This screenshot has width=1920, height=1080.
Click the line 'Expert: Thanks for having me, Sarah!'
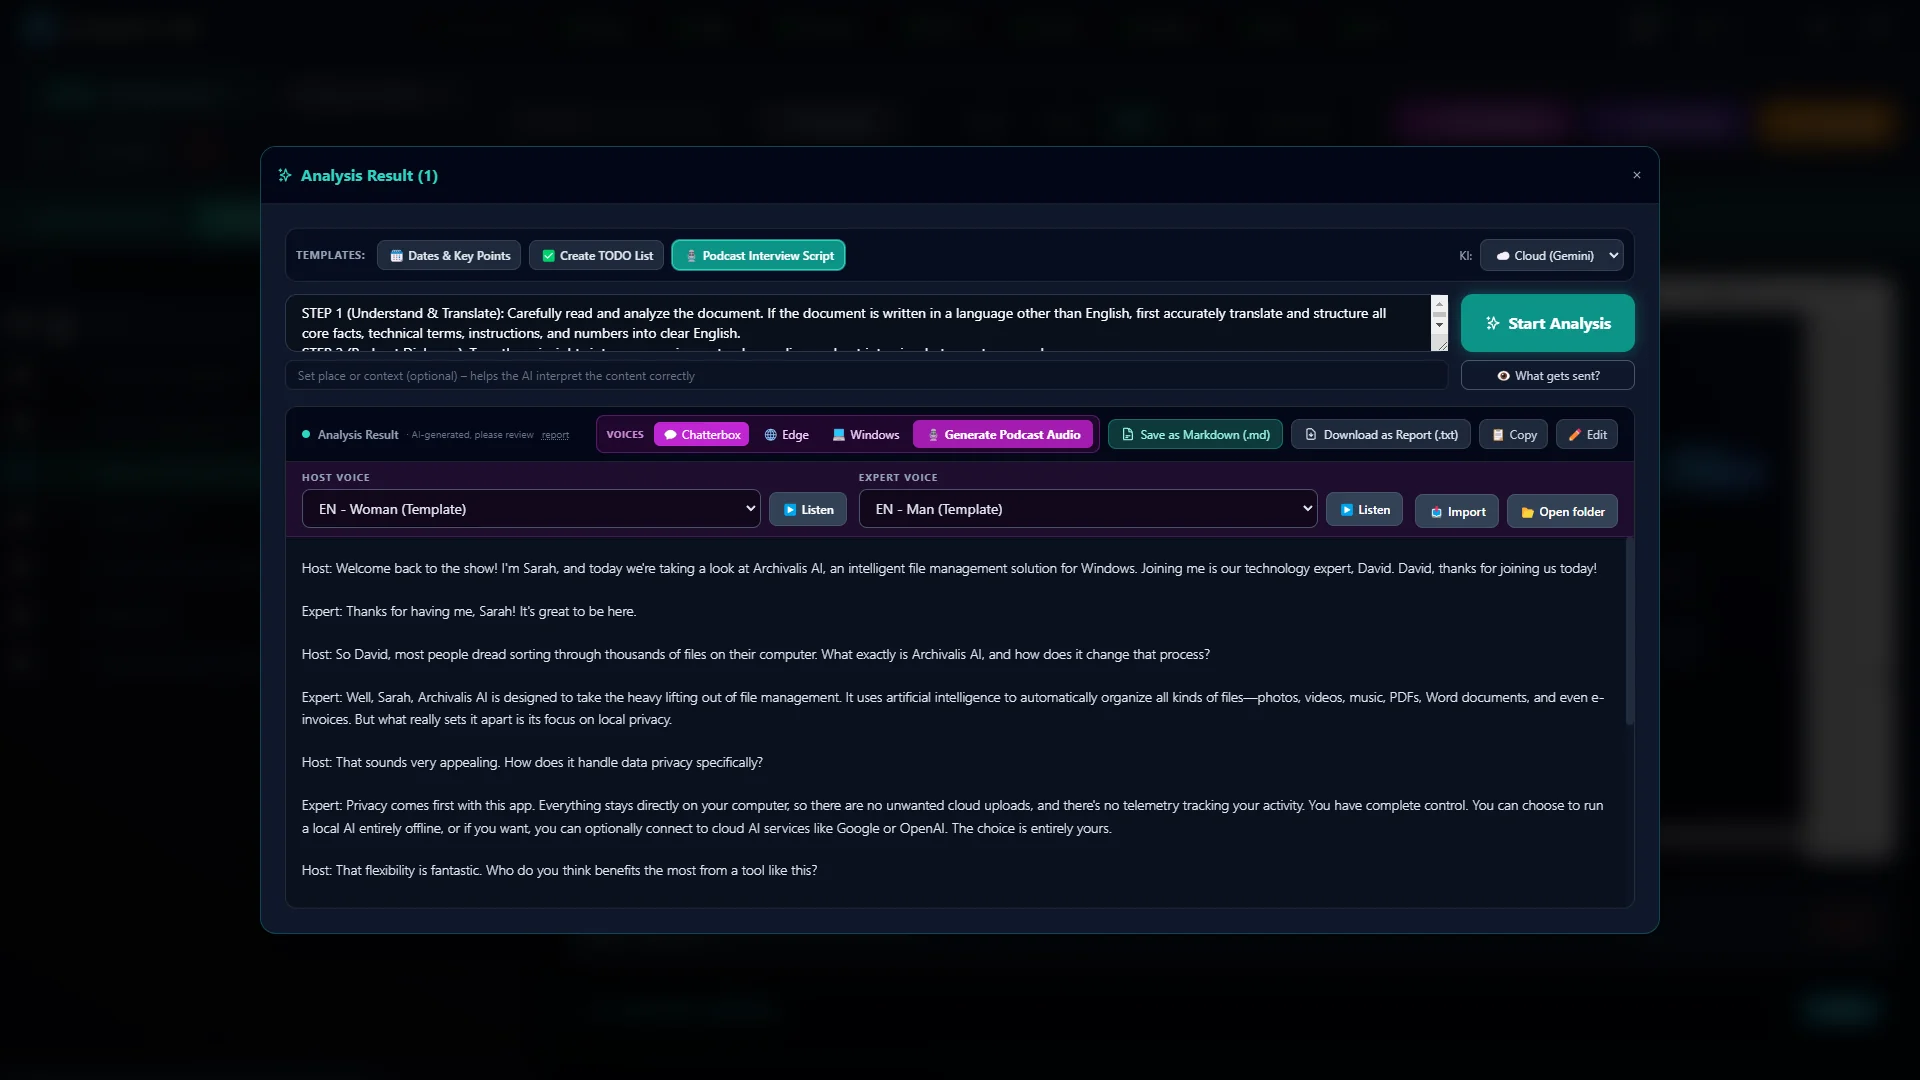point(469,611)
